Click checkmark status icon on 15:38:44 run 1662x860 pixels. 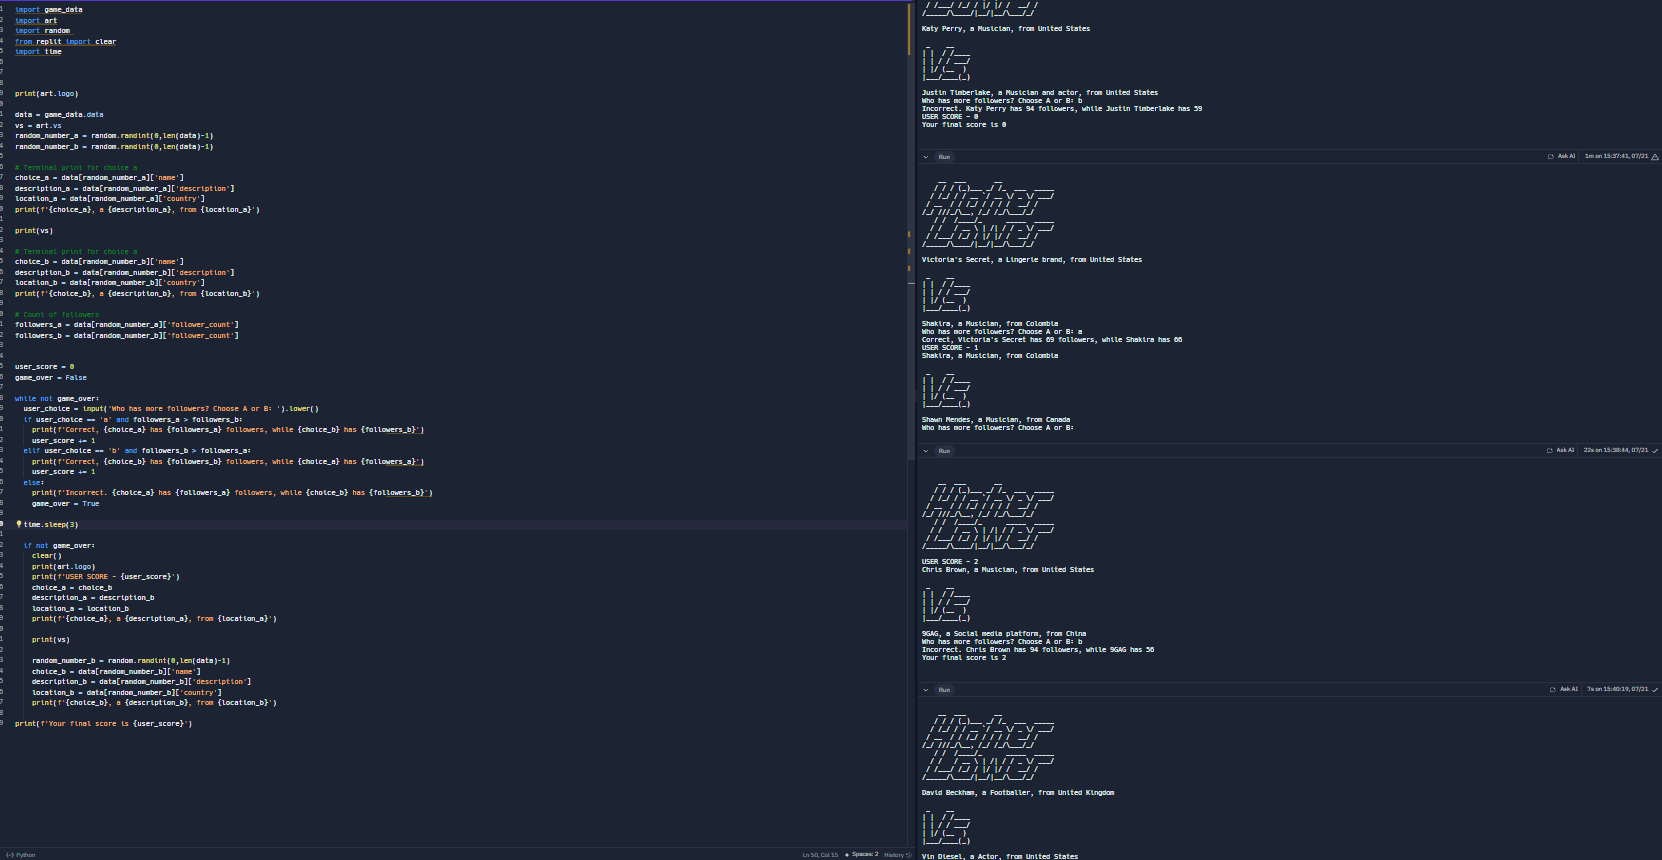(1655, 451)
